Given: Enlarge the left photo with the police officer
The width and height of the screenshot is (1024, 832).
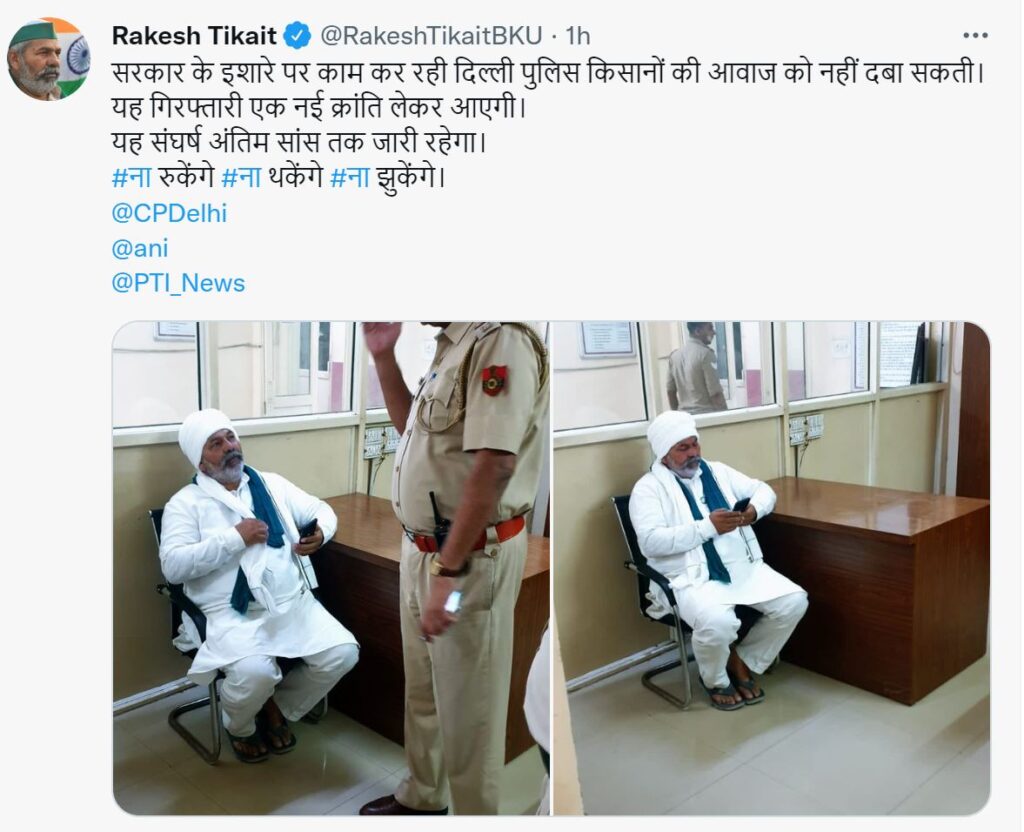Looking at the screenshot, I should pyautogui.click(x=331, y=568).
